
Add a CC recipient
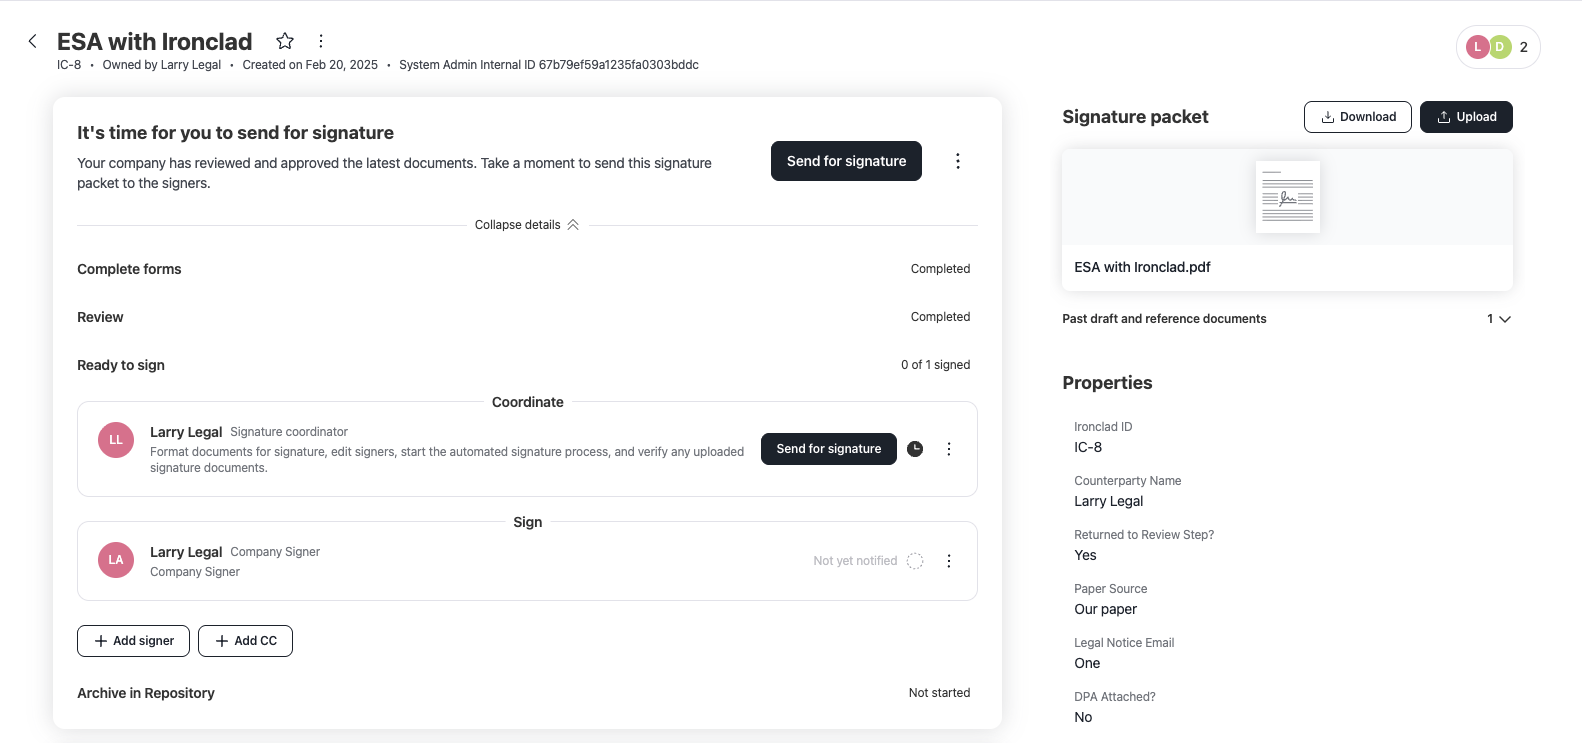(245, 640)
